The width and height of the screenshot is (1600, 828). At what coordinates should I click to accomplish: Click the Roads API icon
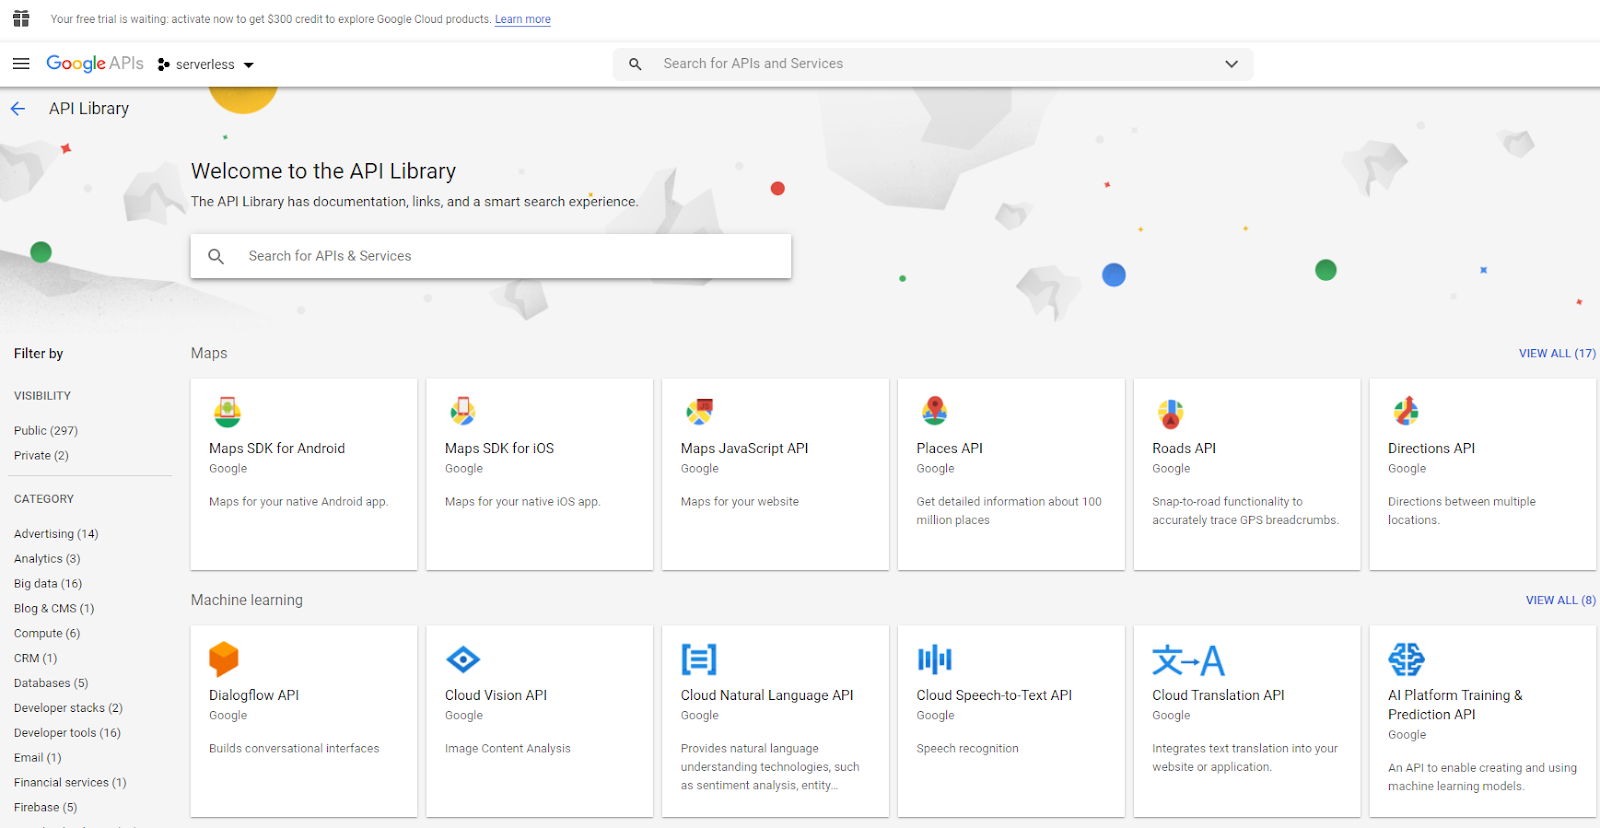[1170, 412]
